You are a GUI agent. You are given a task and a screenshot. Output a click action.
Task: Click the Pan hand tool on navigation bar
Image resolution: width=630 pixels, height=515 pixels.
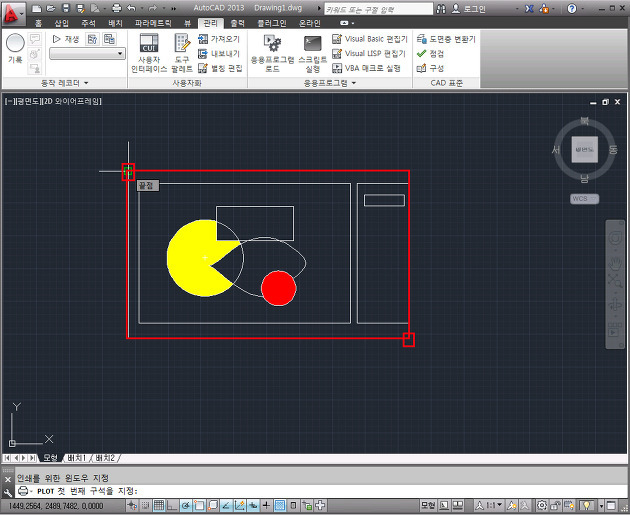(615, 264)
